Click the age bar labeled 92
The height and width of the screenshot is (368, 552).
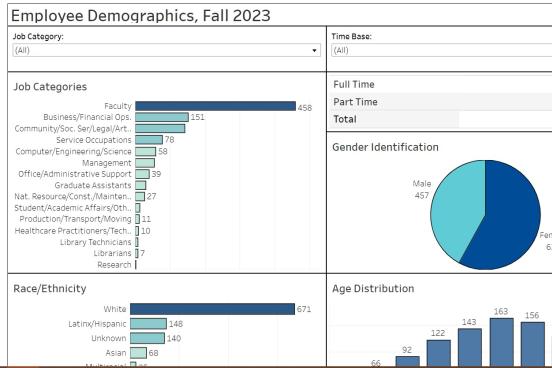[x=407, y=361]
